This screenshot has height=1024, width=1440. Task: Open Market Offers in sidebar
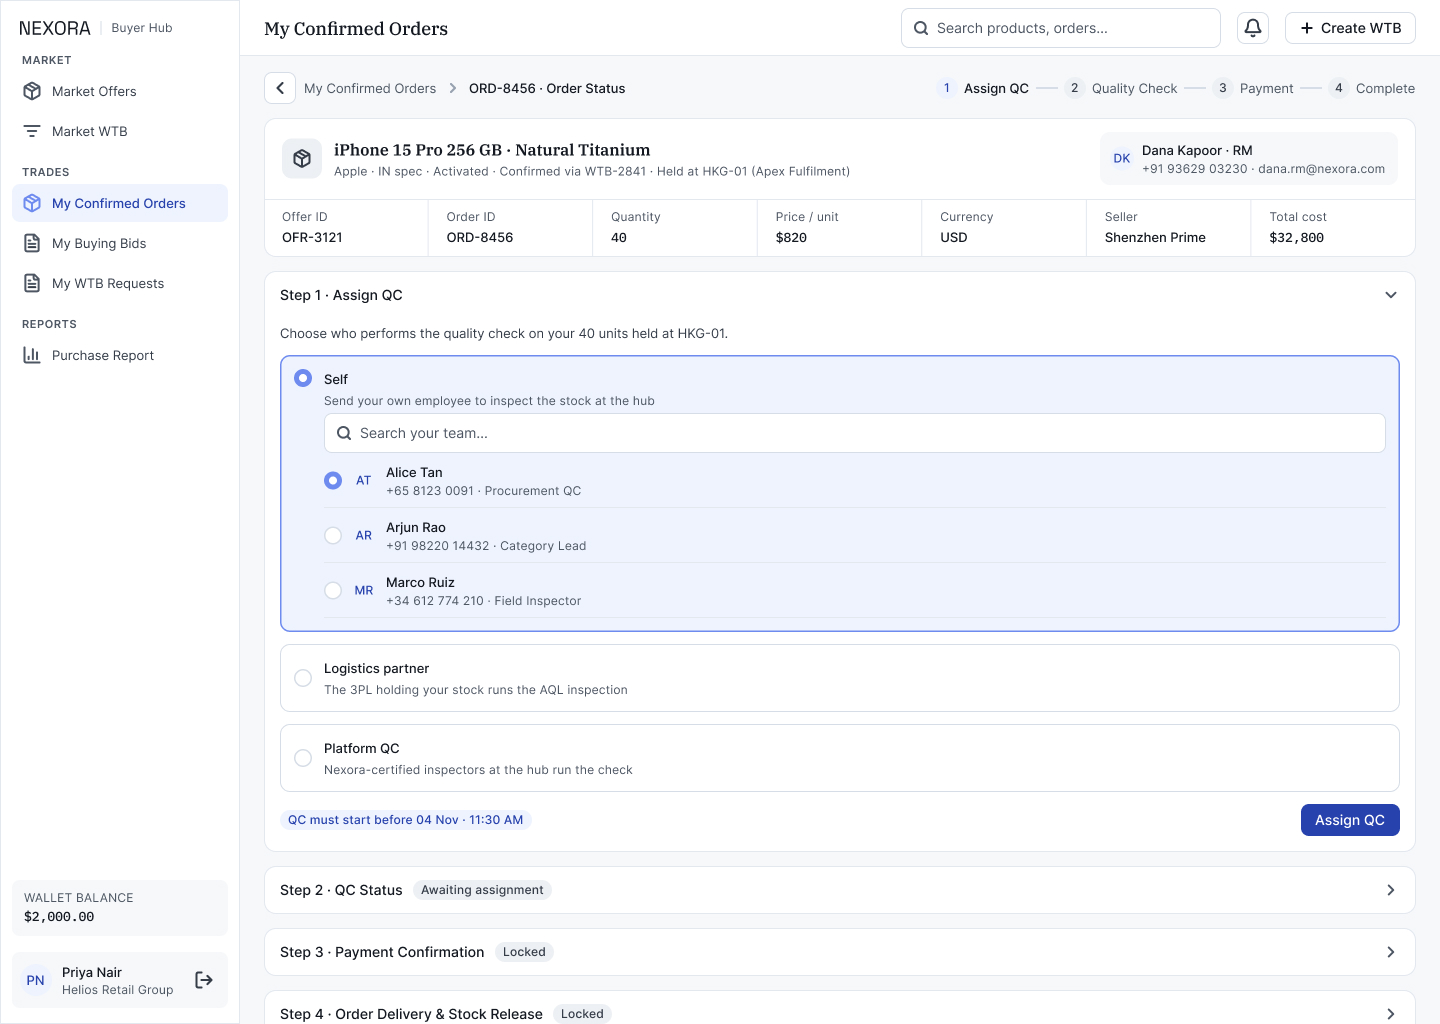point(120,91)
